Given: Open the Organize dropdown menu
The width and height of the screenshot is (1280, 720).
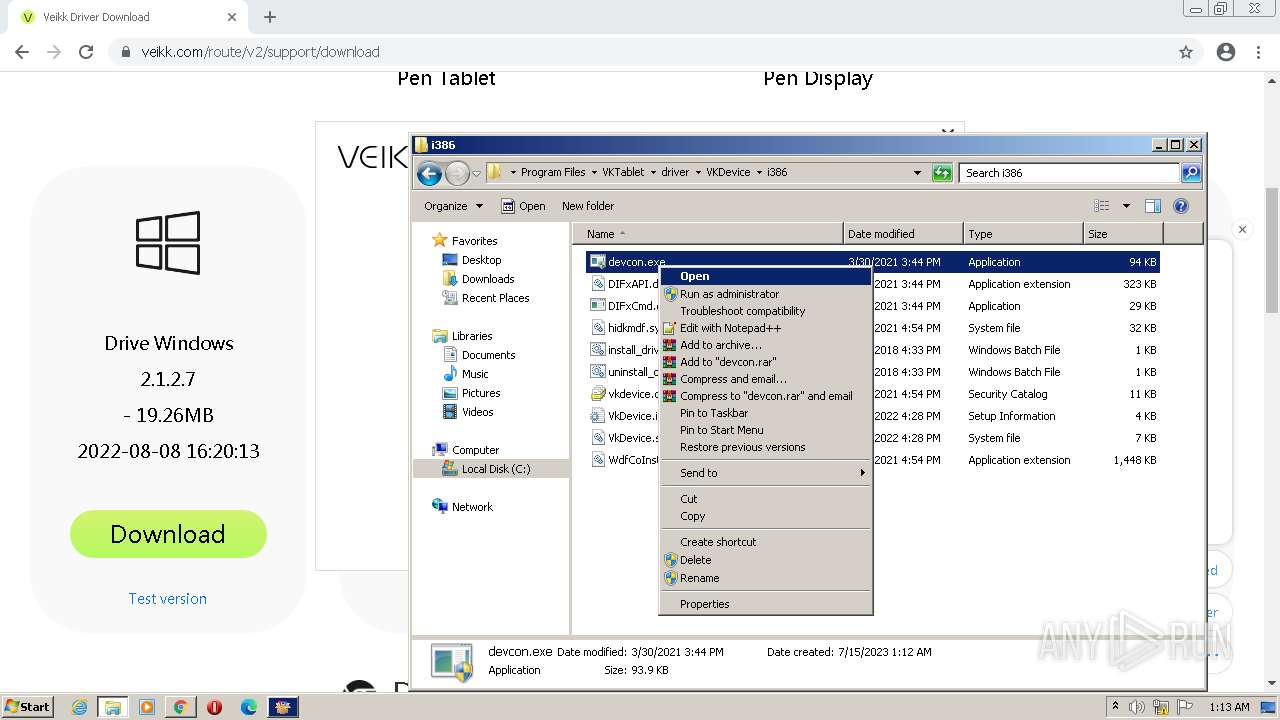Looking at the screenshot, I should click(x=453, y=206).
